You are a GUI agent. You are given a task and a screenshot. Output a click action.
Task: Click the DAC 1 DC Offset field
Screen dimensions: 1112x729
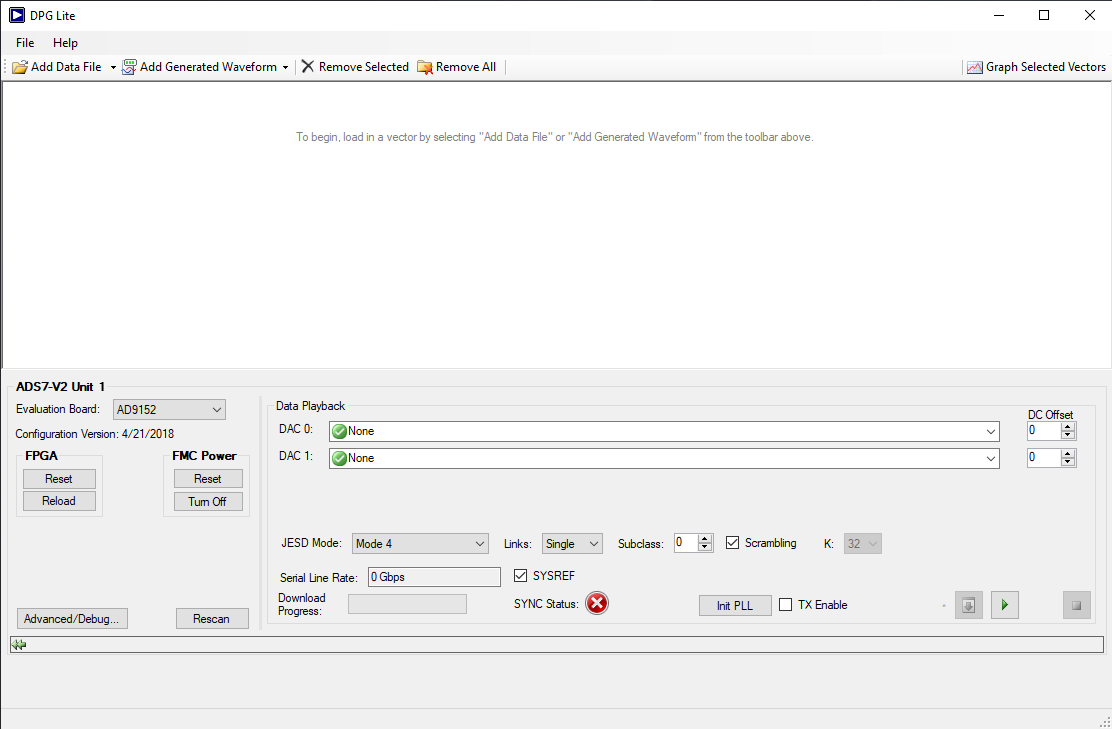pos(1043,457)
